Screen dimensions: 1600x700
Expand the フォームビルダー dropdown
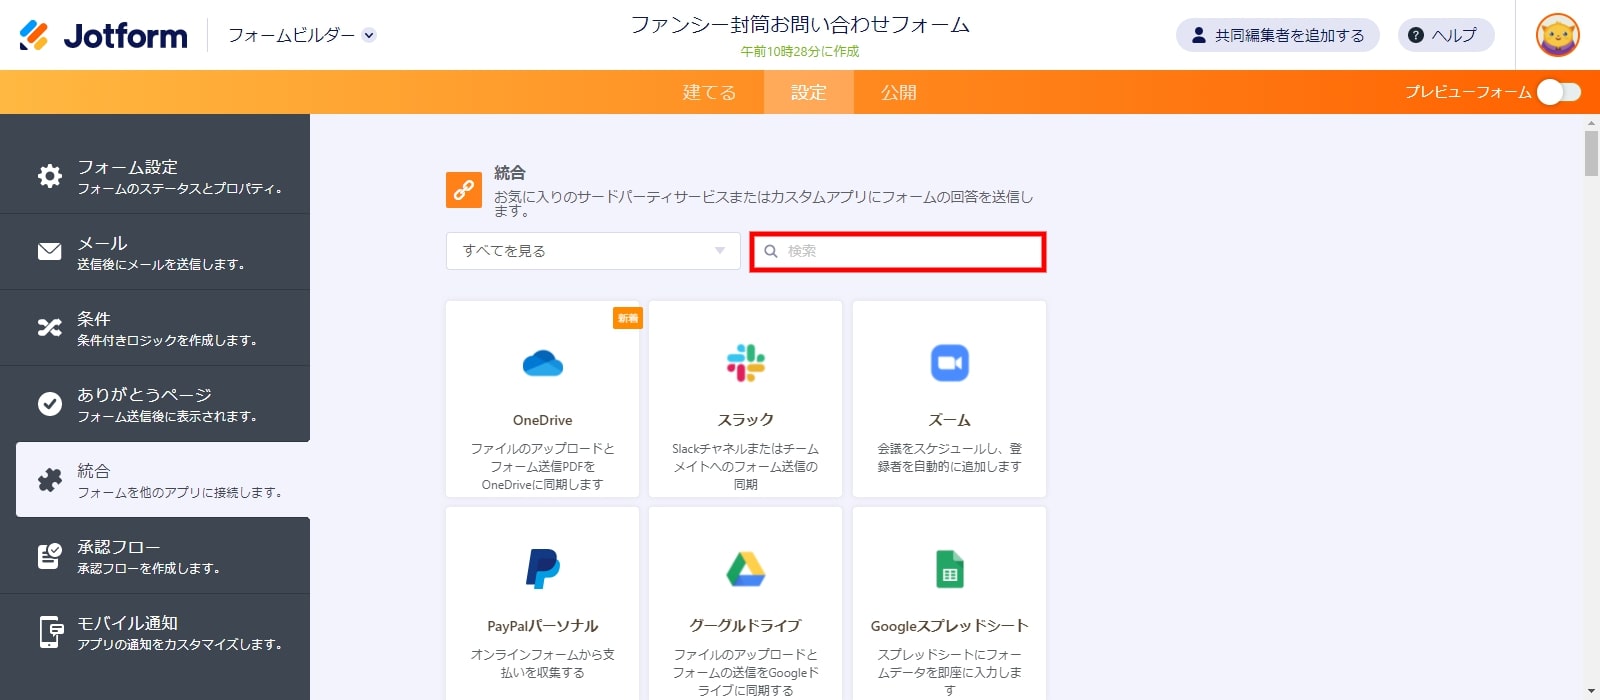tap(301, 35)
